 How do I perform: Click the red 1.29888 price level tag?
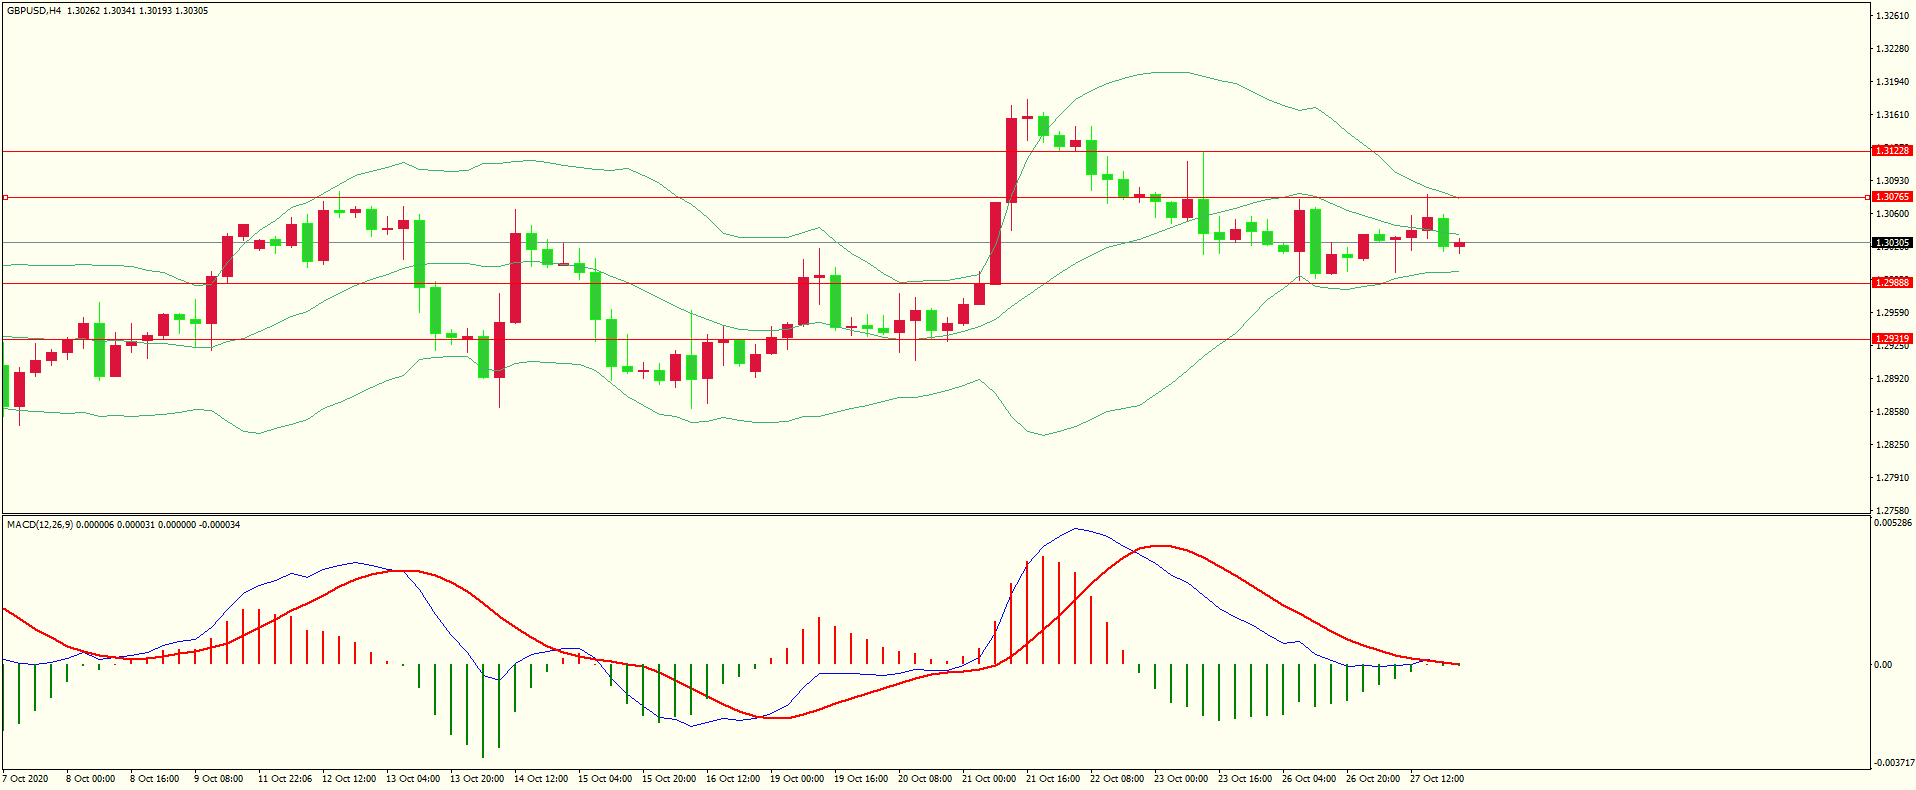(1892, 283)
